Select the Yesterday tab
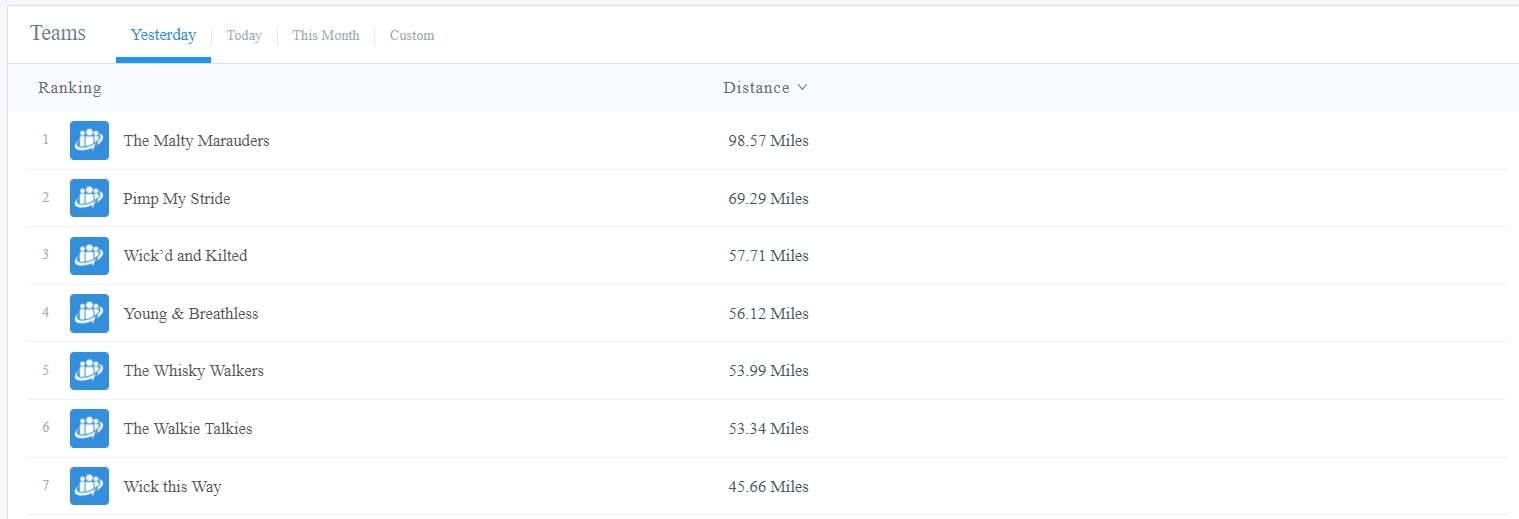The image size is (1519, 519). point(163,36)
